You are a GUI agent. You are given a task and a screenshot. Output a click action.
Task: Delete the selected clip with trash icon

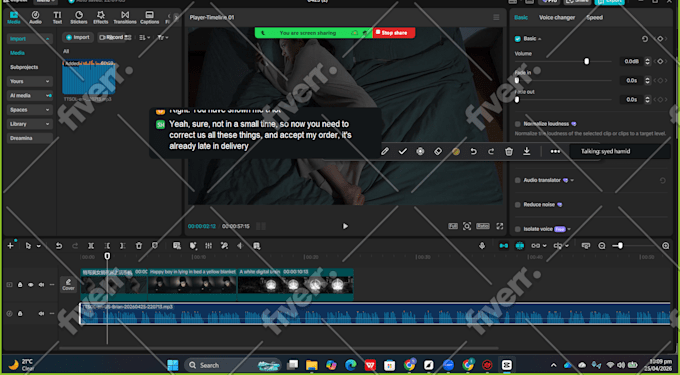click(139, 246)
